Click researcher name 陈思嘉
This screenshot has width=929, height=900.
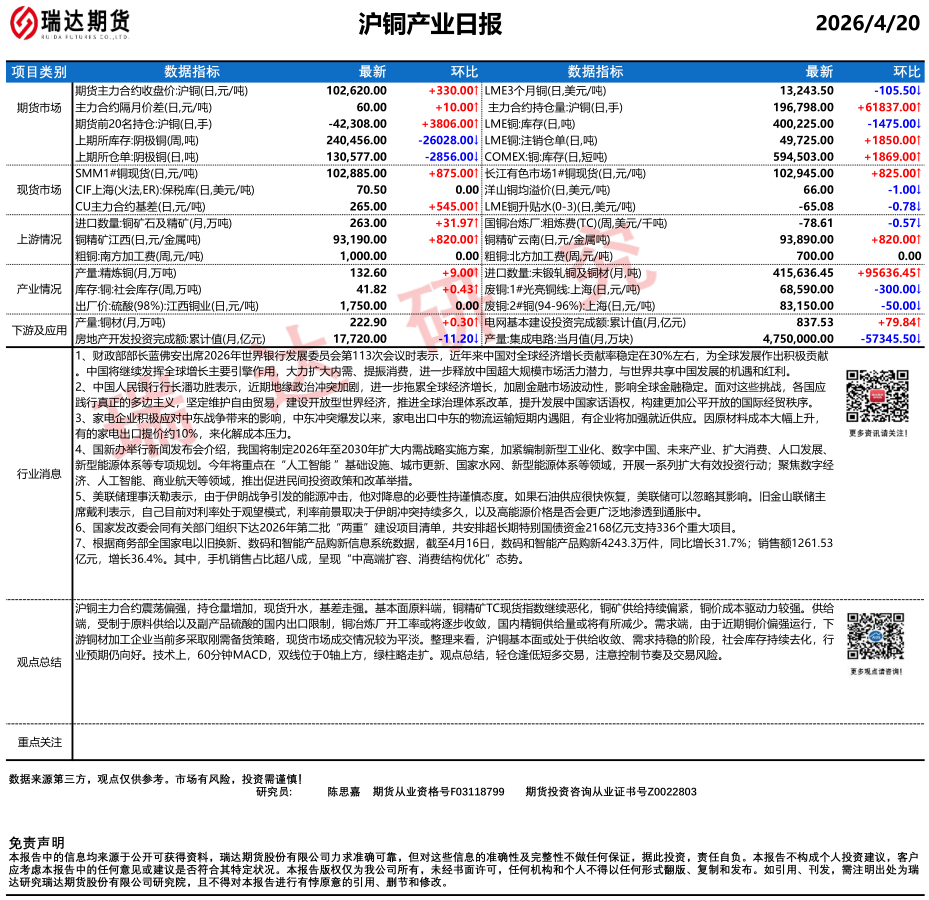[x=345, y=791]
